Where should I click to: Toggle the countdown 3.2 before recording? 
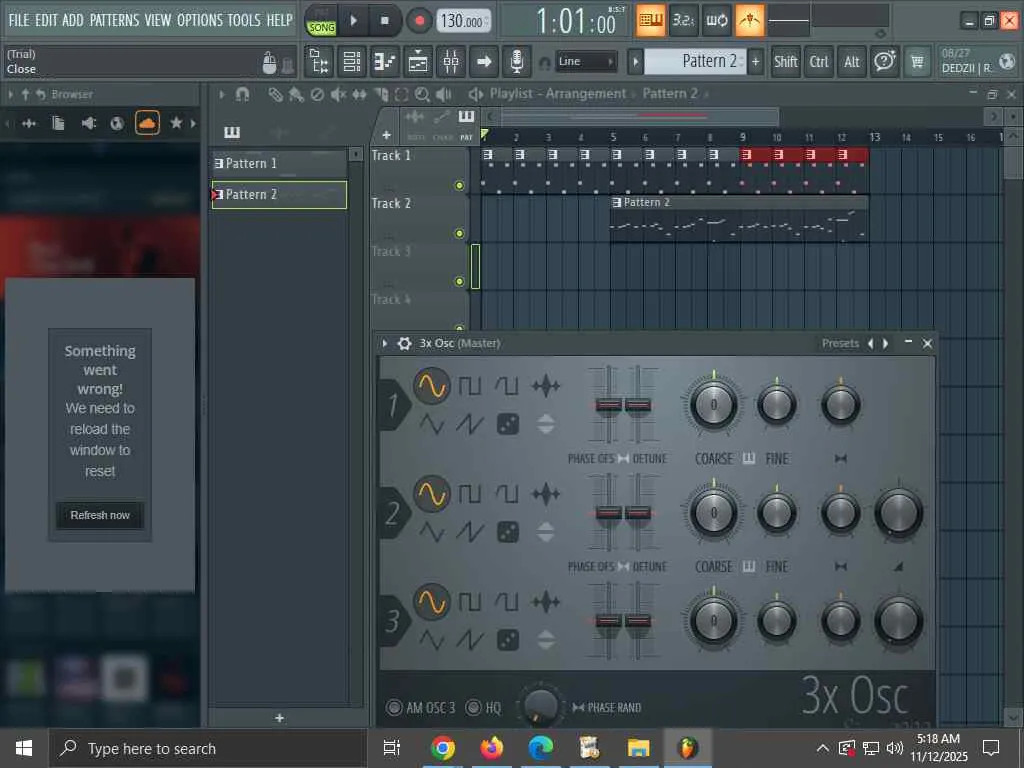tap(683, 21)
